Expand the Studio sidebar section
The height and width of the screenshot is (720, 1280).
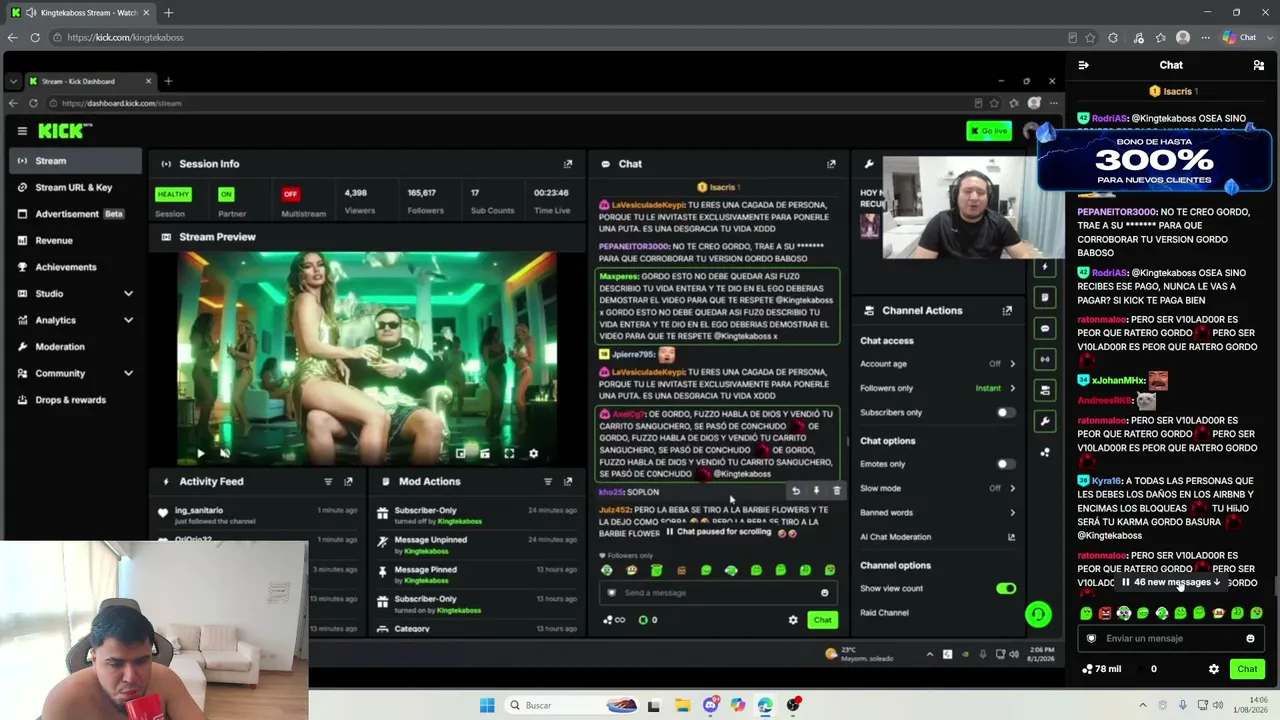point(128,294)
